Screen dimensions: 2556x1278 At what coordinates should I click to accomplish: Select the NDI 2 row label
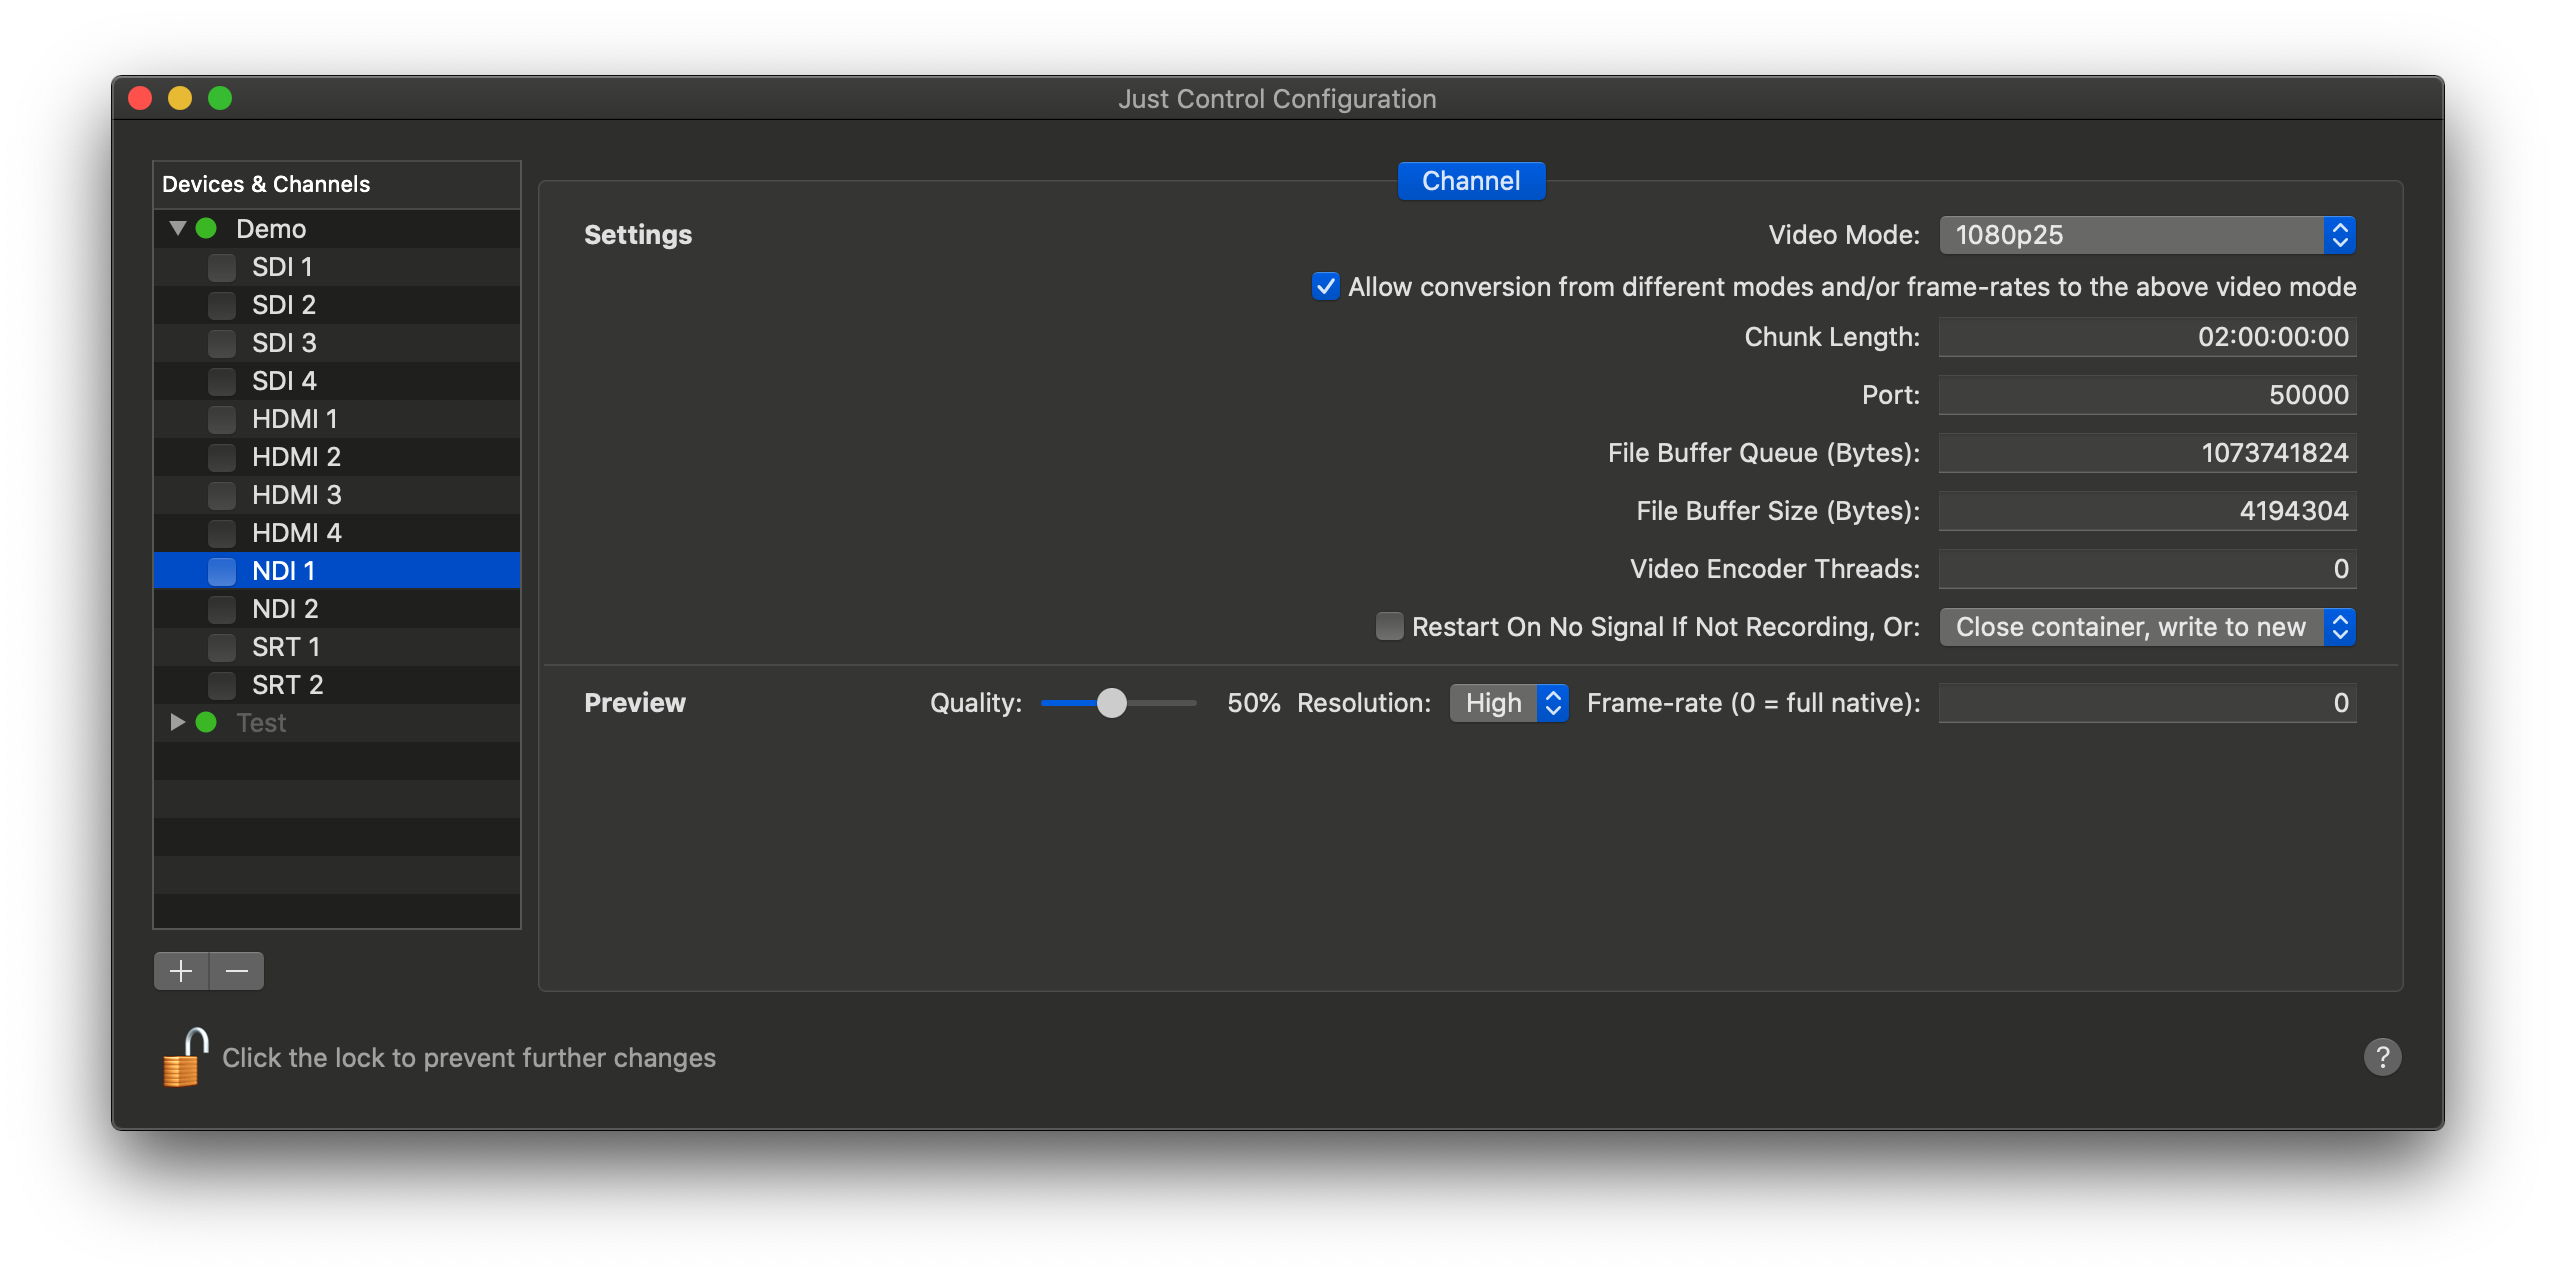[x=285, y=609]
